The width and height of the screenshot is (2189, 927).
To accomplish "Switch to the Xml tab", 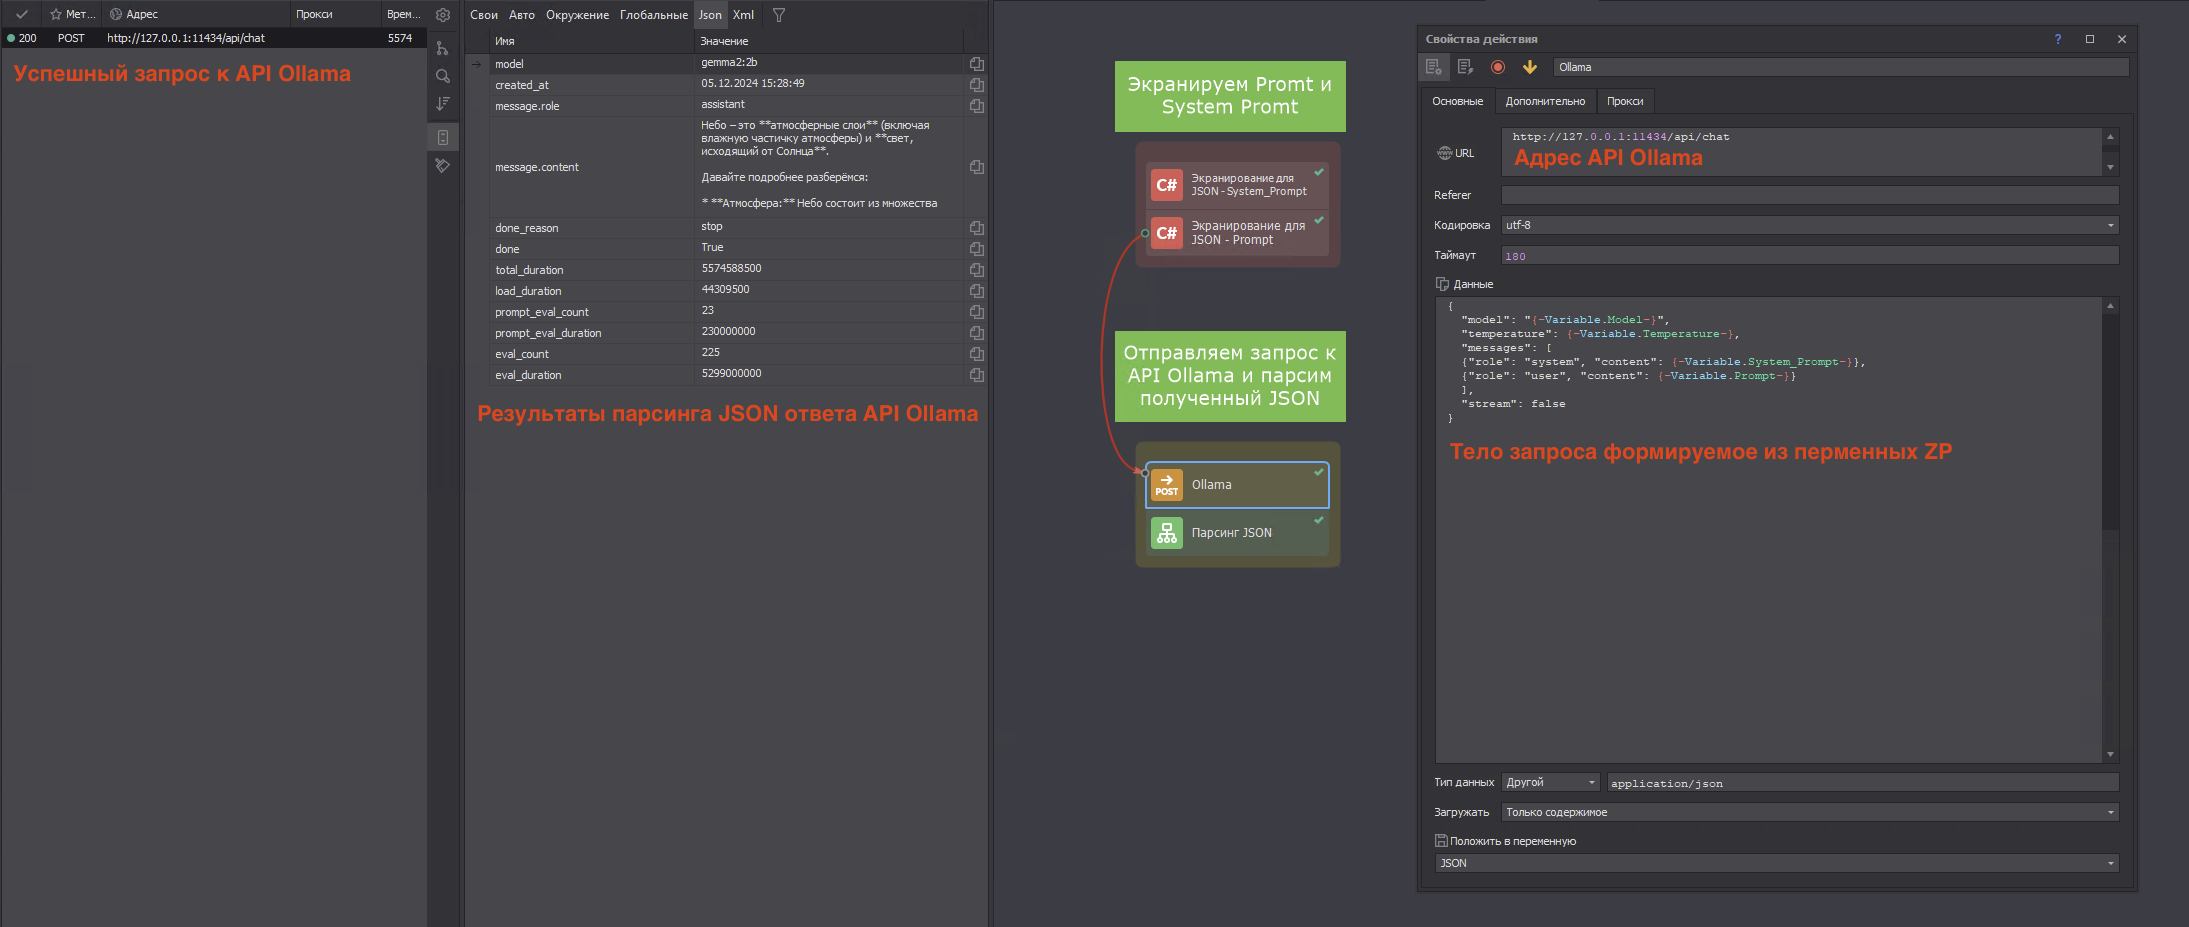I will pyautogui.click(x=743, y=15).
